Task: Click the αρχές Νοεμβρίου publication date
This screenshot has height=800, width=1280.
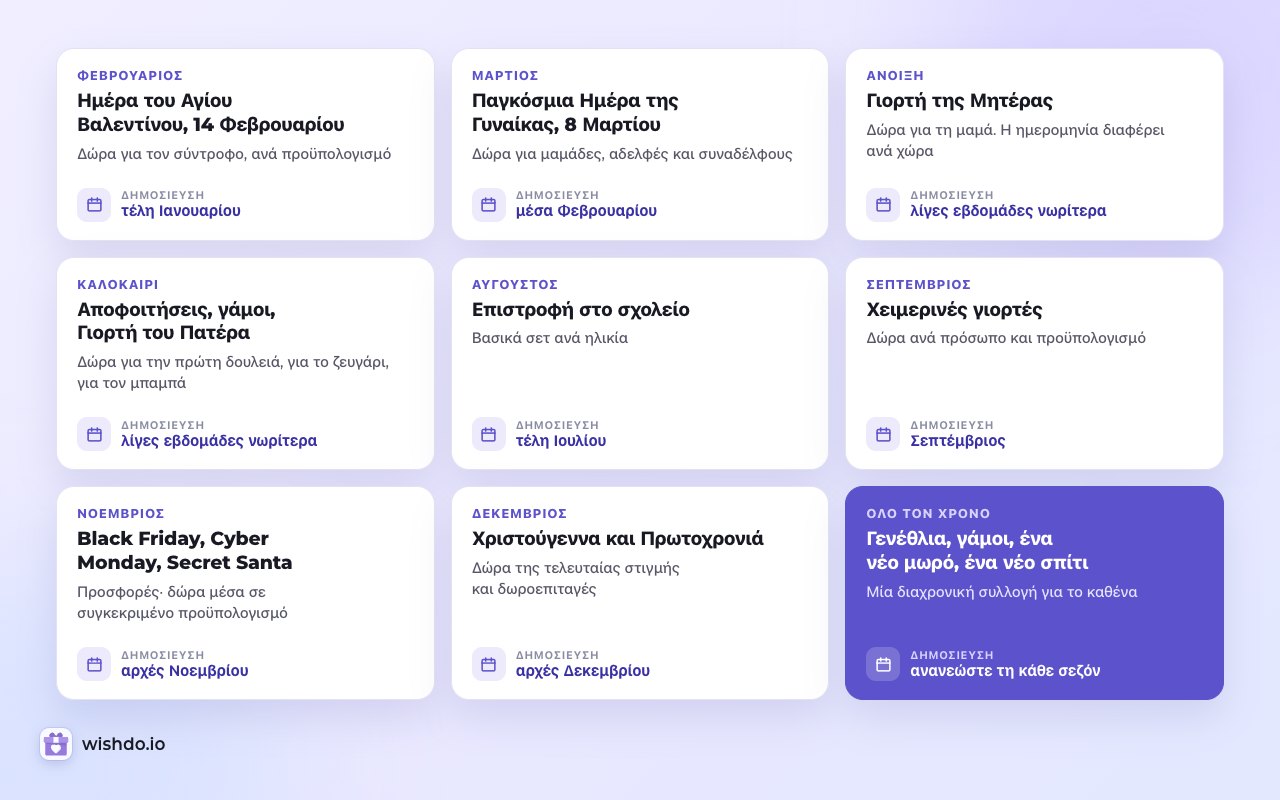Action: click(x=185, y=671)
